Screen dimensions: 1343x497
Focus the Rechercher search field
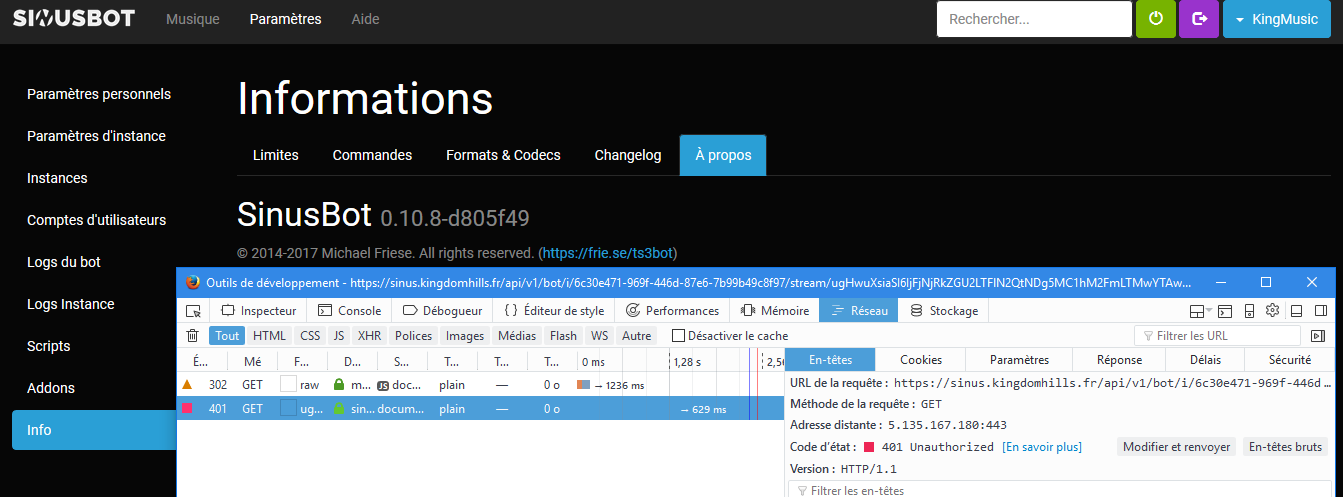[1034, 19]
